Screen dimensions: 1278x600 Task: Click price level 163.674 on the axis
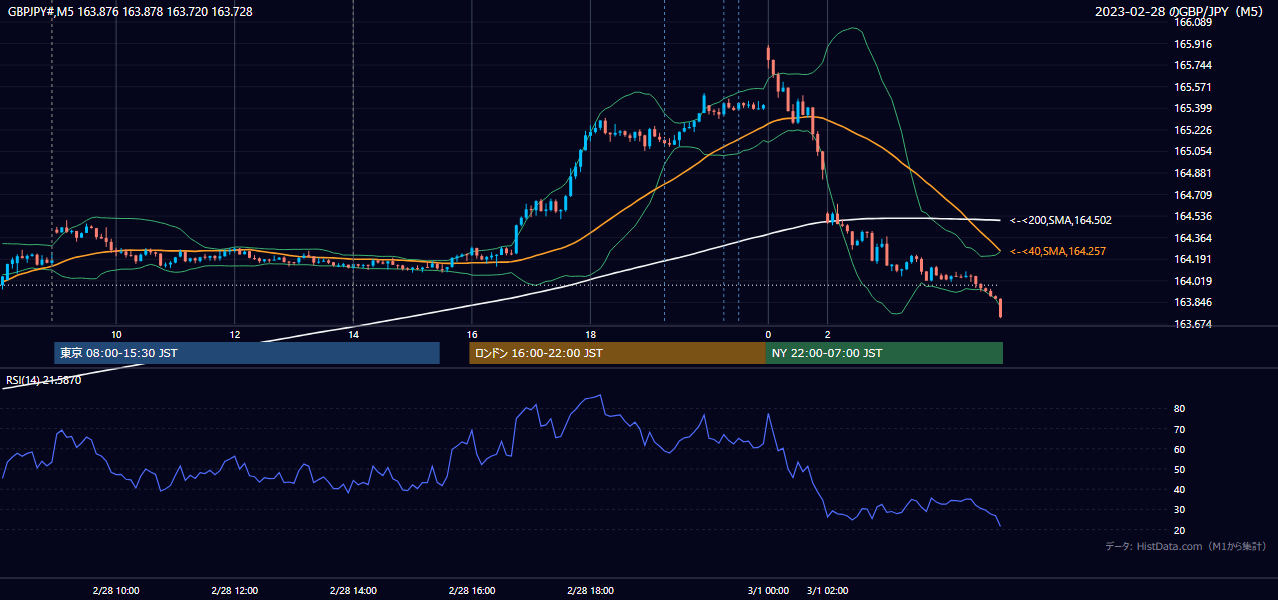[1193, 324]
